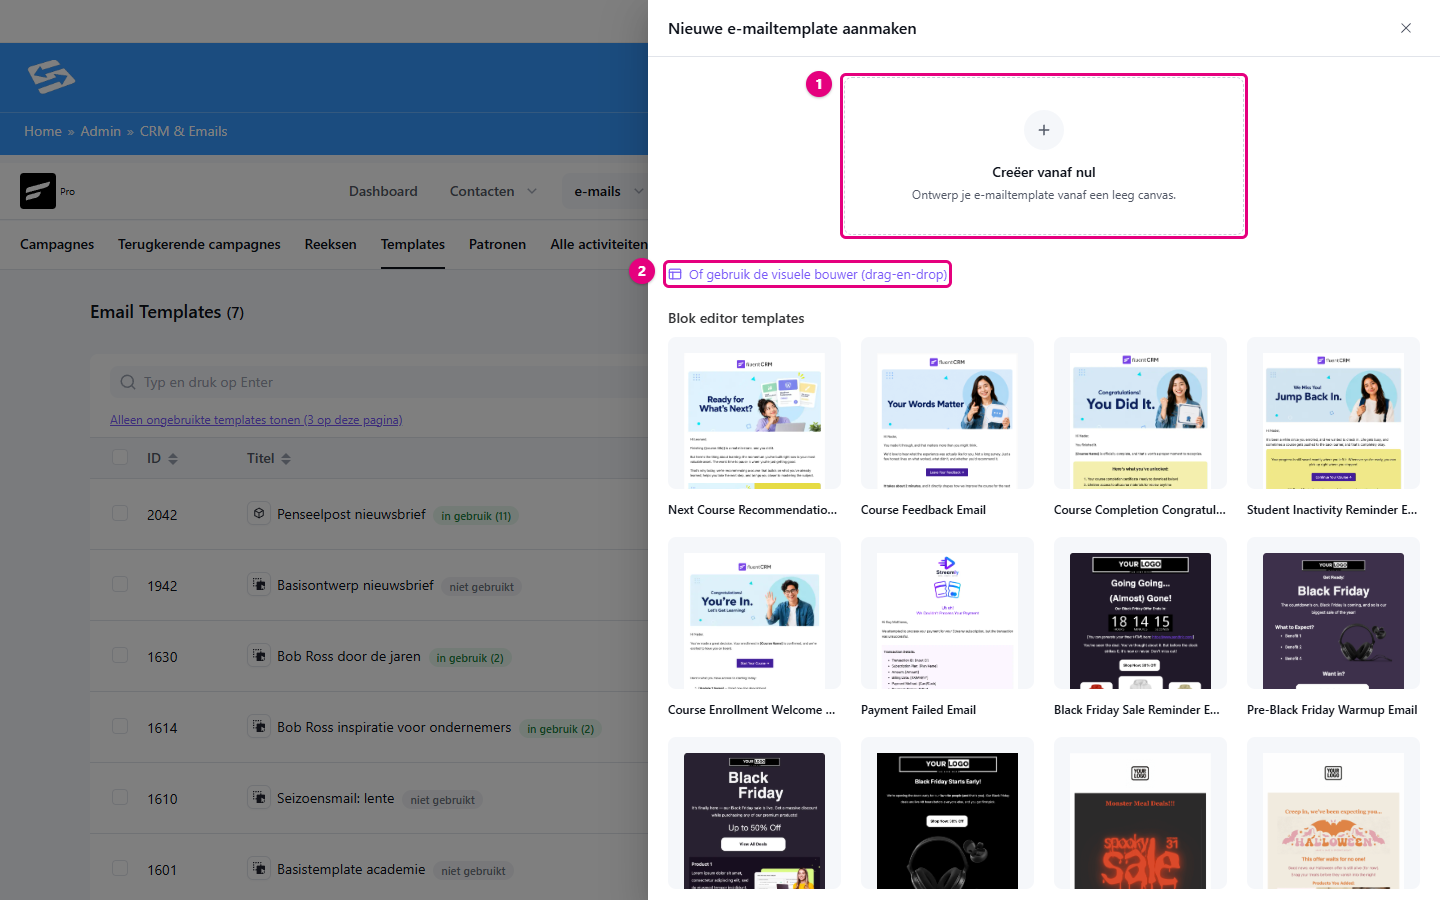Tick the checkbox for template 1630
This screenshot has width=1440, height=900.
(120, 655)
